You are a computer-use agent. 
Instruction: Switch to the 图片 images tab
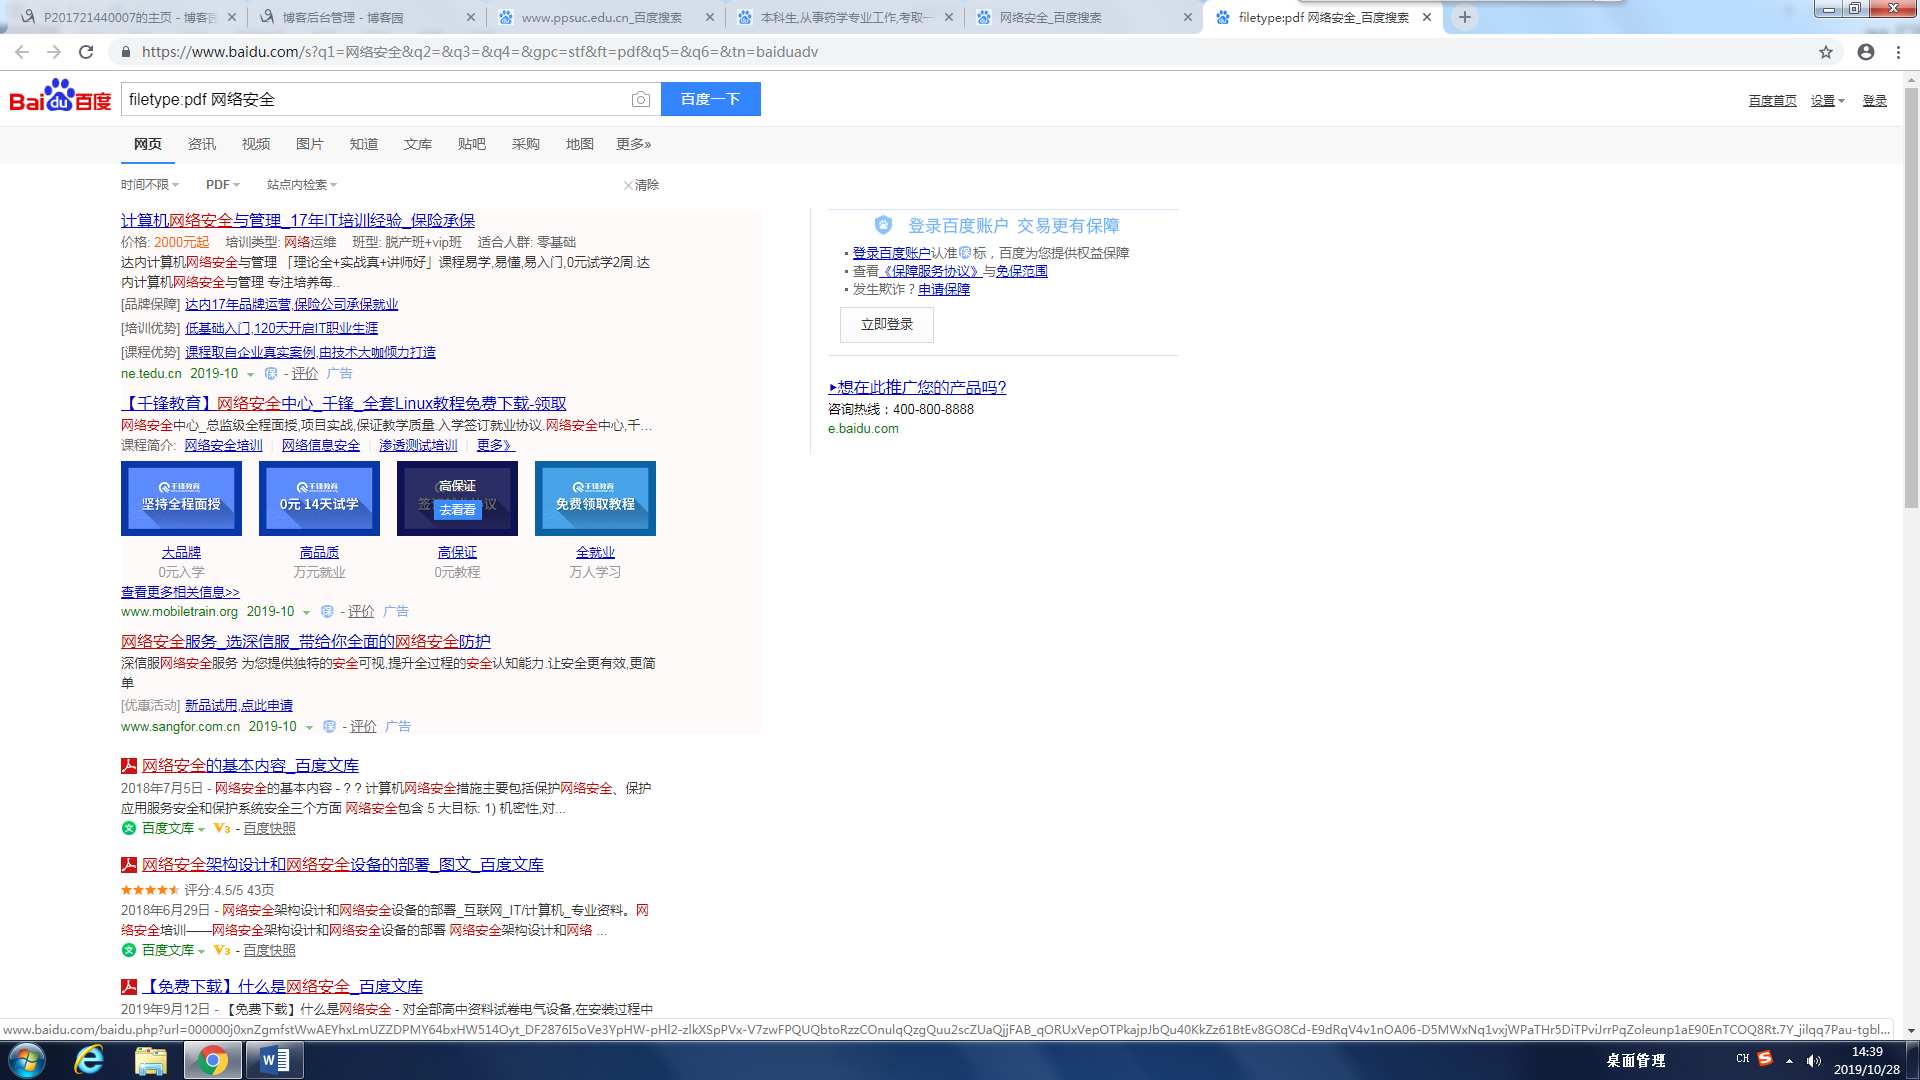coord(309,144)
